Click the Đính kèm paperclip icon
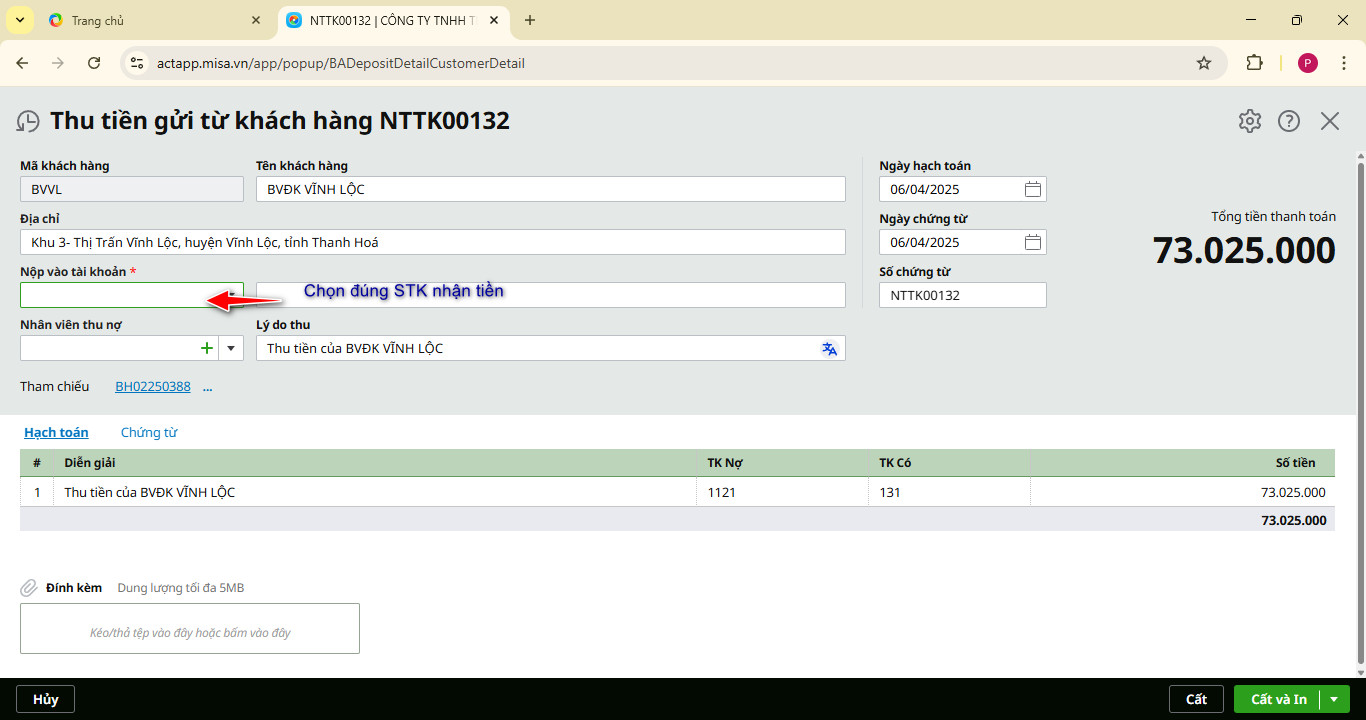Screen dimensions: 1366x720 coord(29,588)
